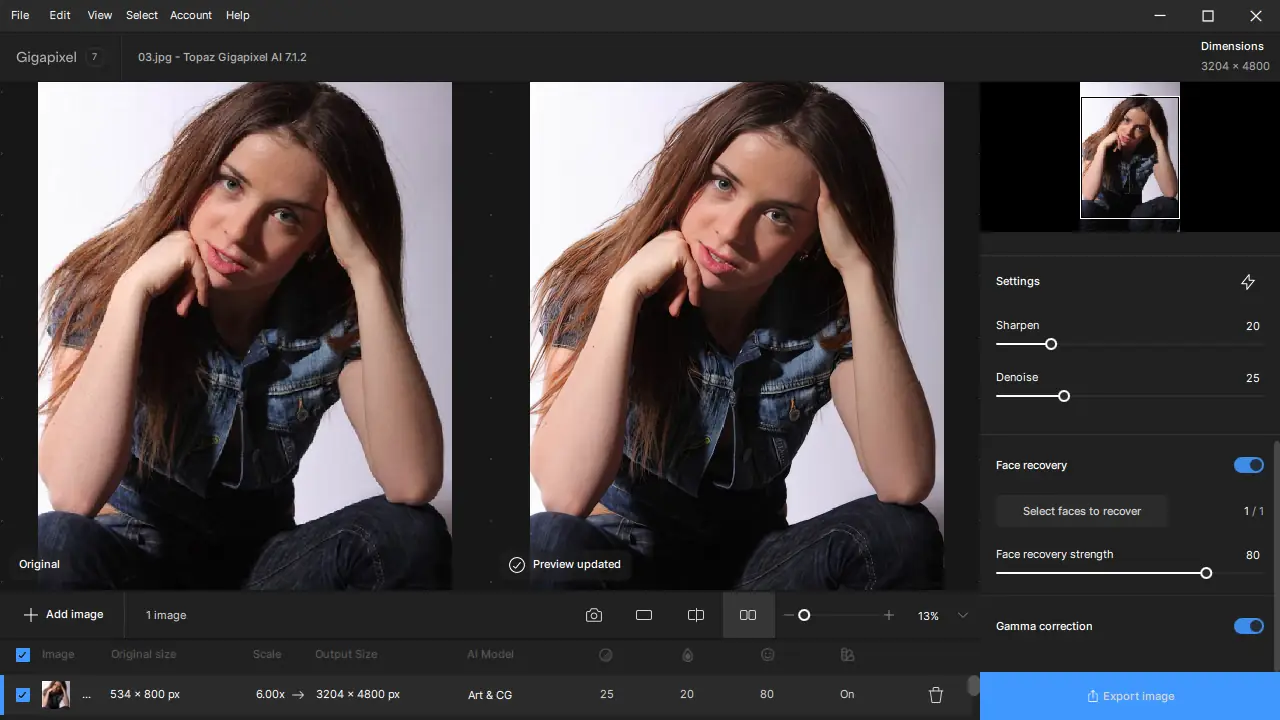
Task: Open the Account menu
Action: click(191, 15)
